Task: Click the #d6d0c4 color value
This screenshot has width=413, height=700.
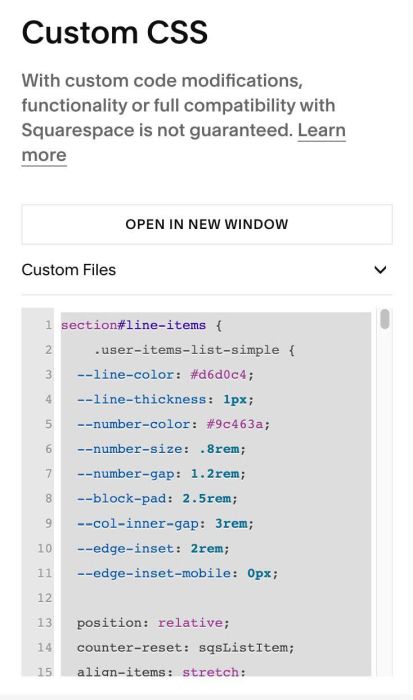Action: tap(218, 374)
